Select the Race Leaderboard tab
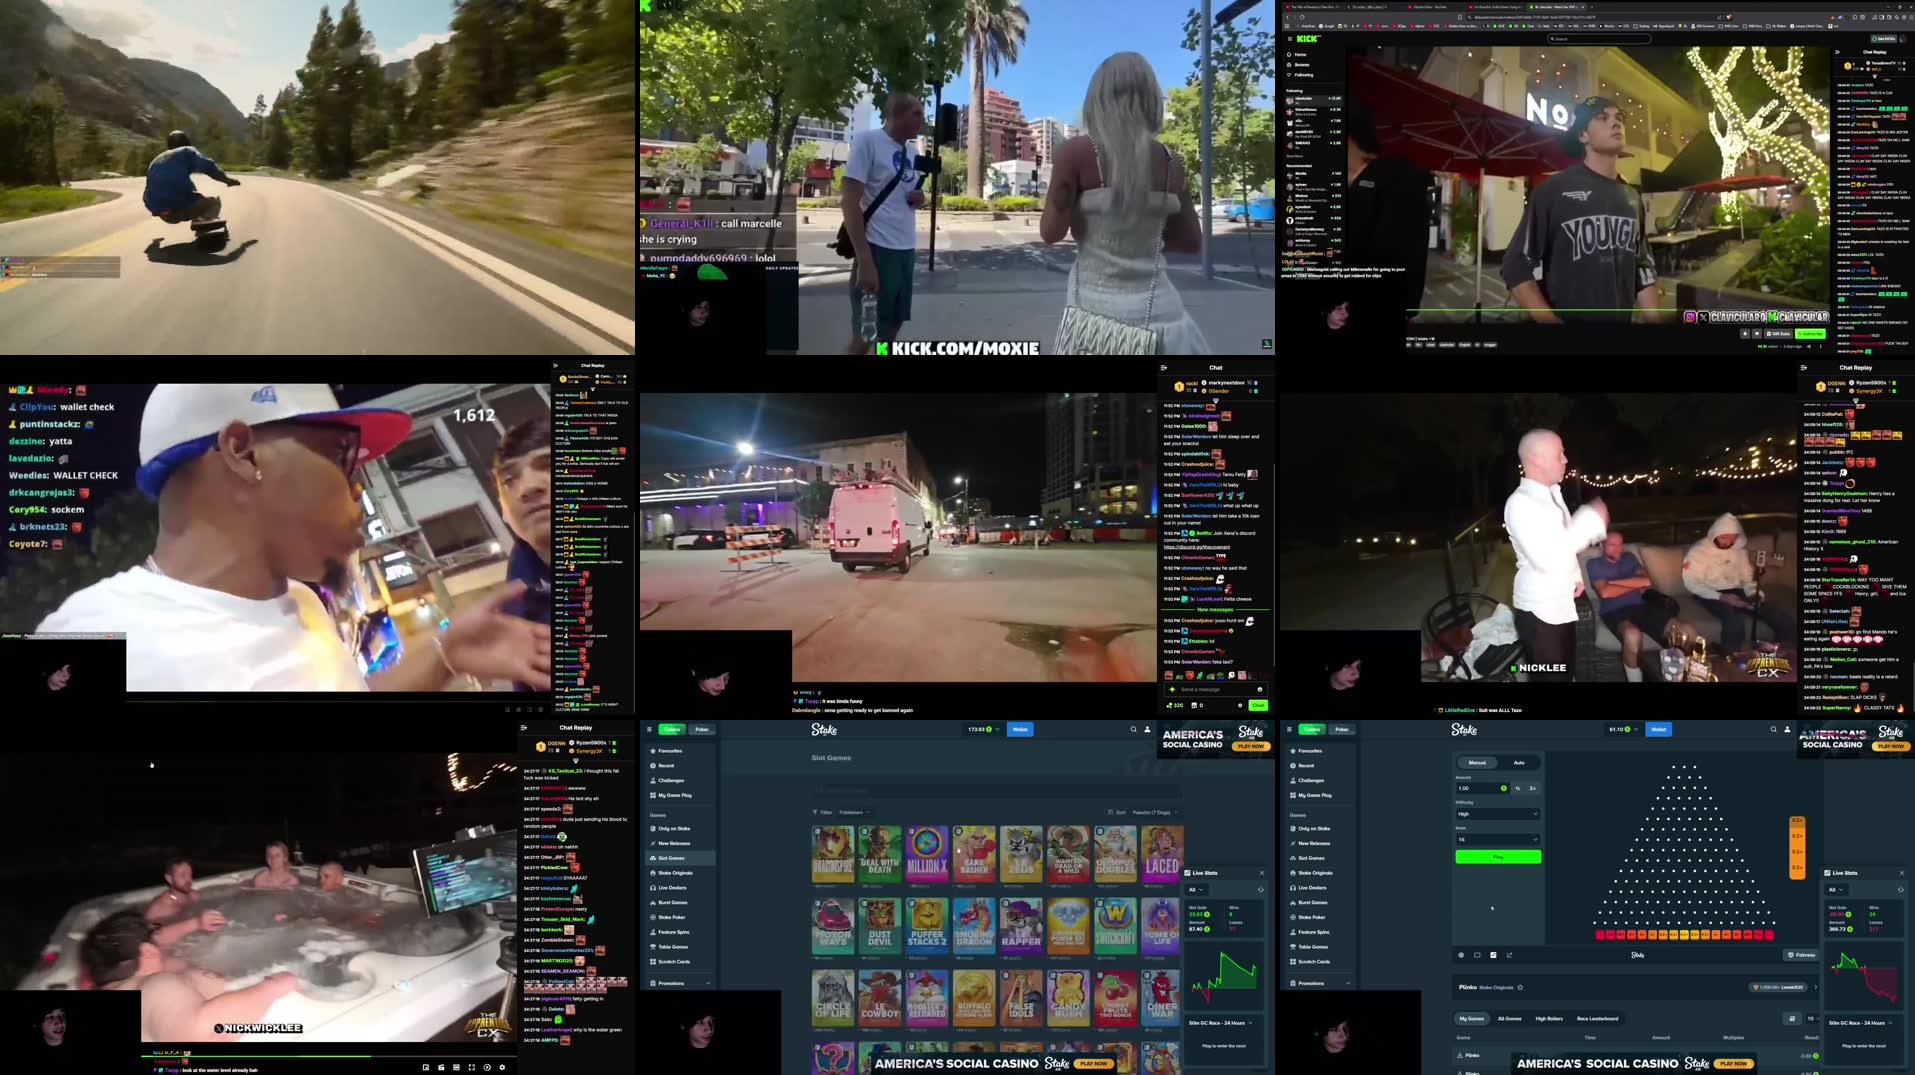 point(1597,1019)
